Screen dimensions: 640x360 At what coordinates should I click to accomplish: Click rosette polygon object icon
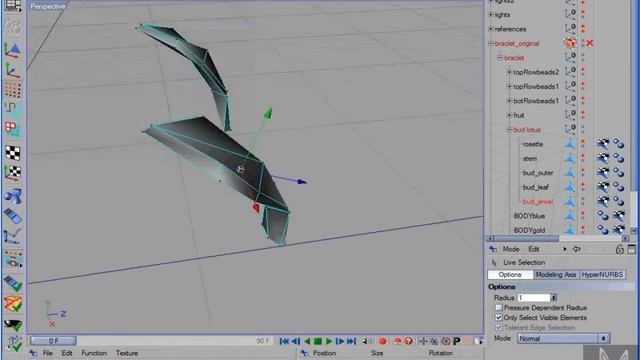[x=570, y=144]
